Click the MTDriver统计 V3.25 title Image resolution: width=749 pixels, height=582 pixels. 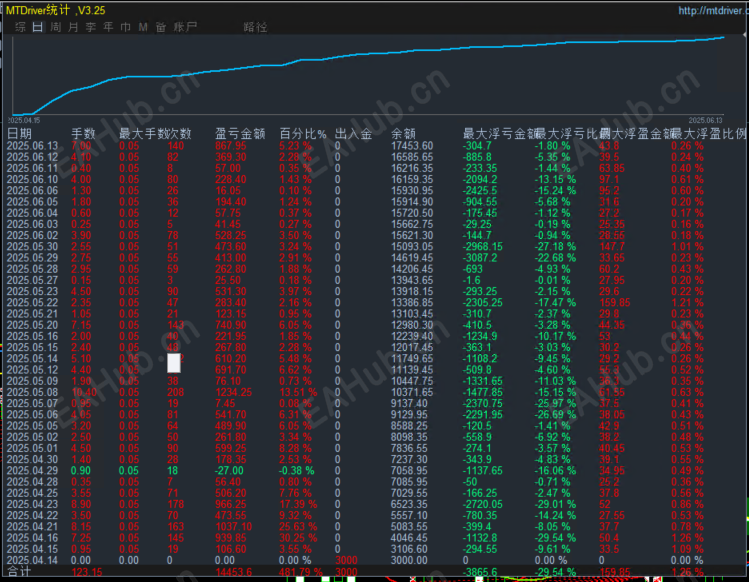[55, 10]
